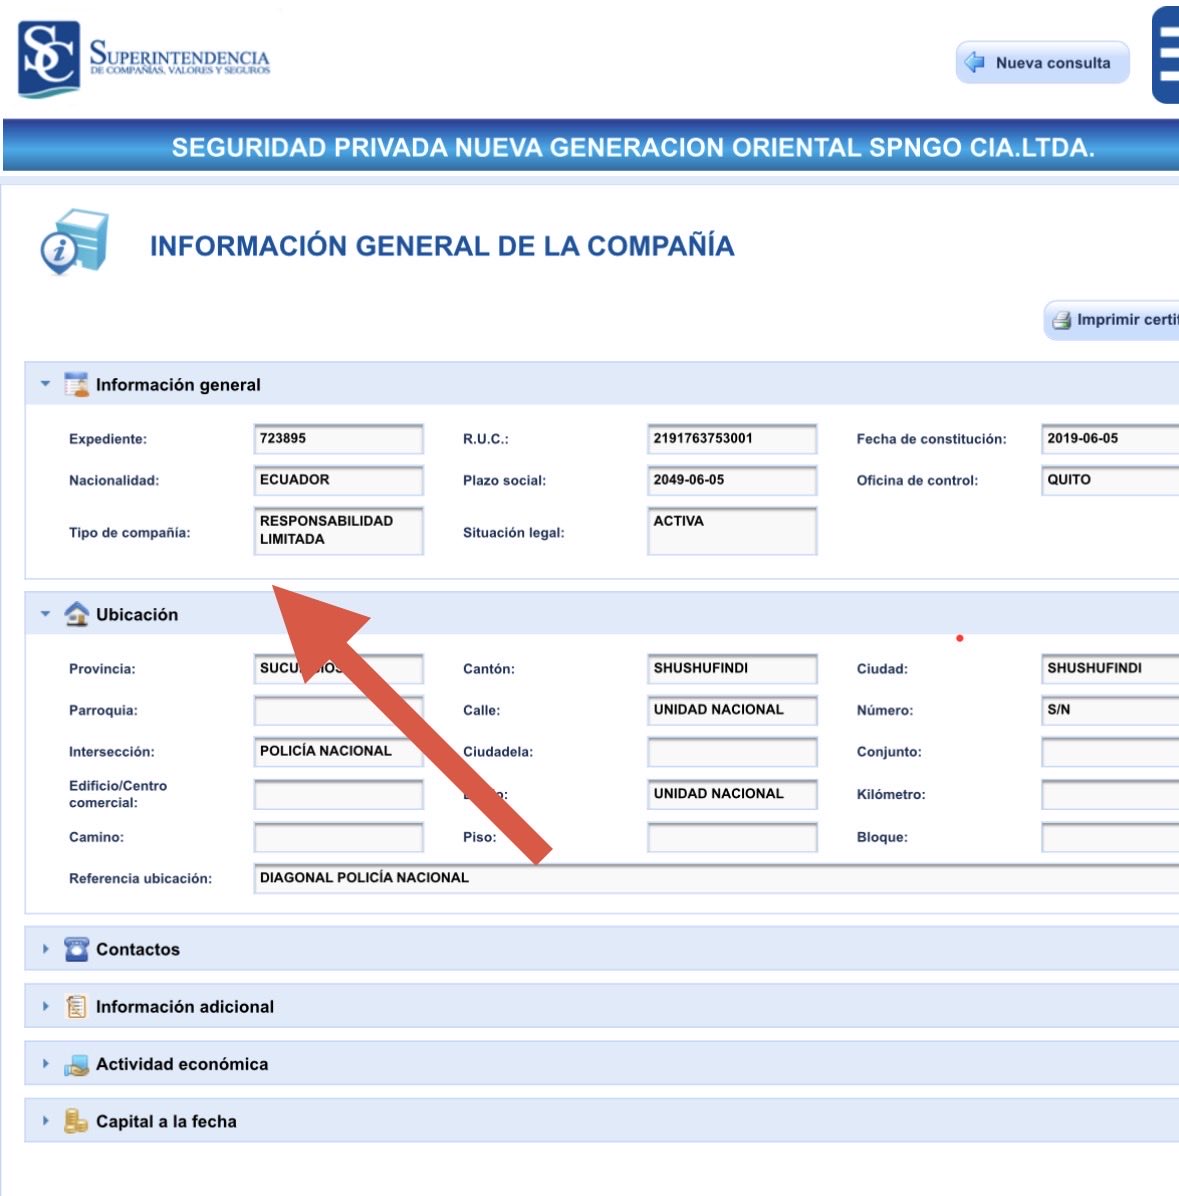The image size is (1179, 1196).
Task: Click the Ubicación header label
Action: (137, 614)
